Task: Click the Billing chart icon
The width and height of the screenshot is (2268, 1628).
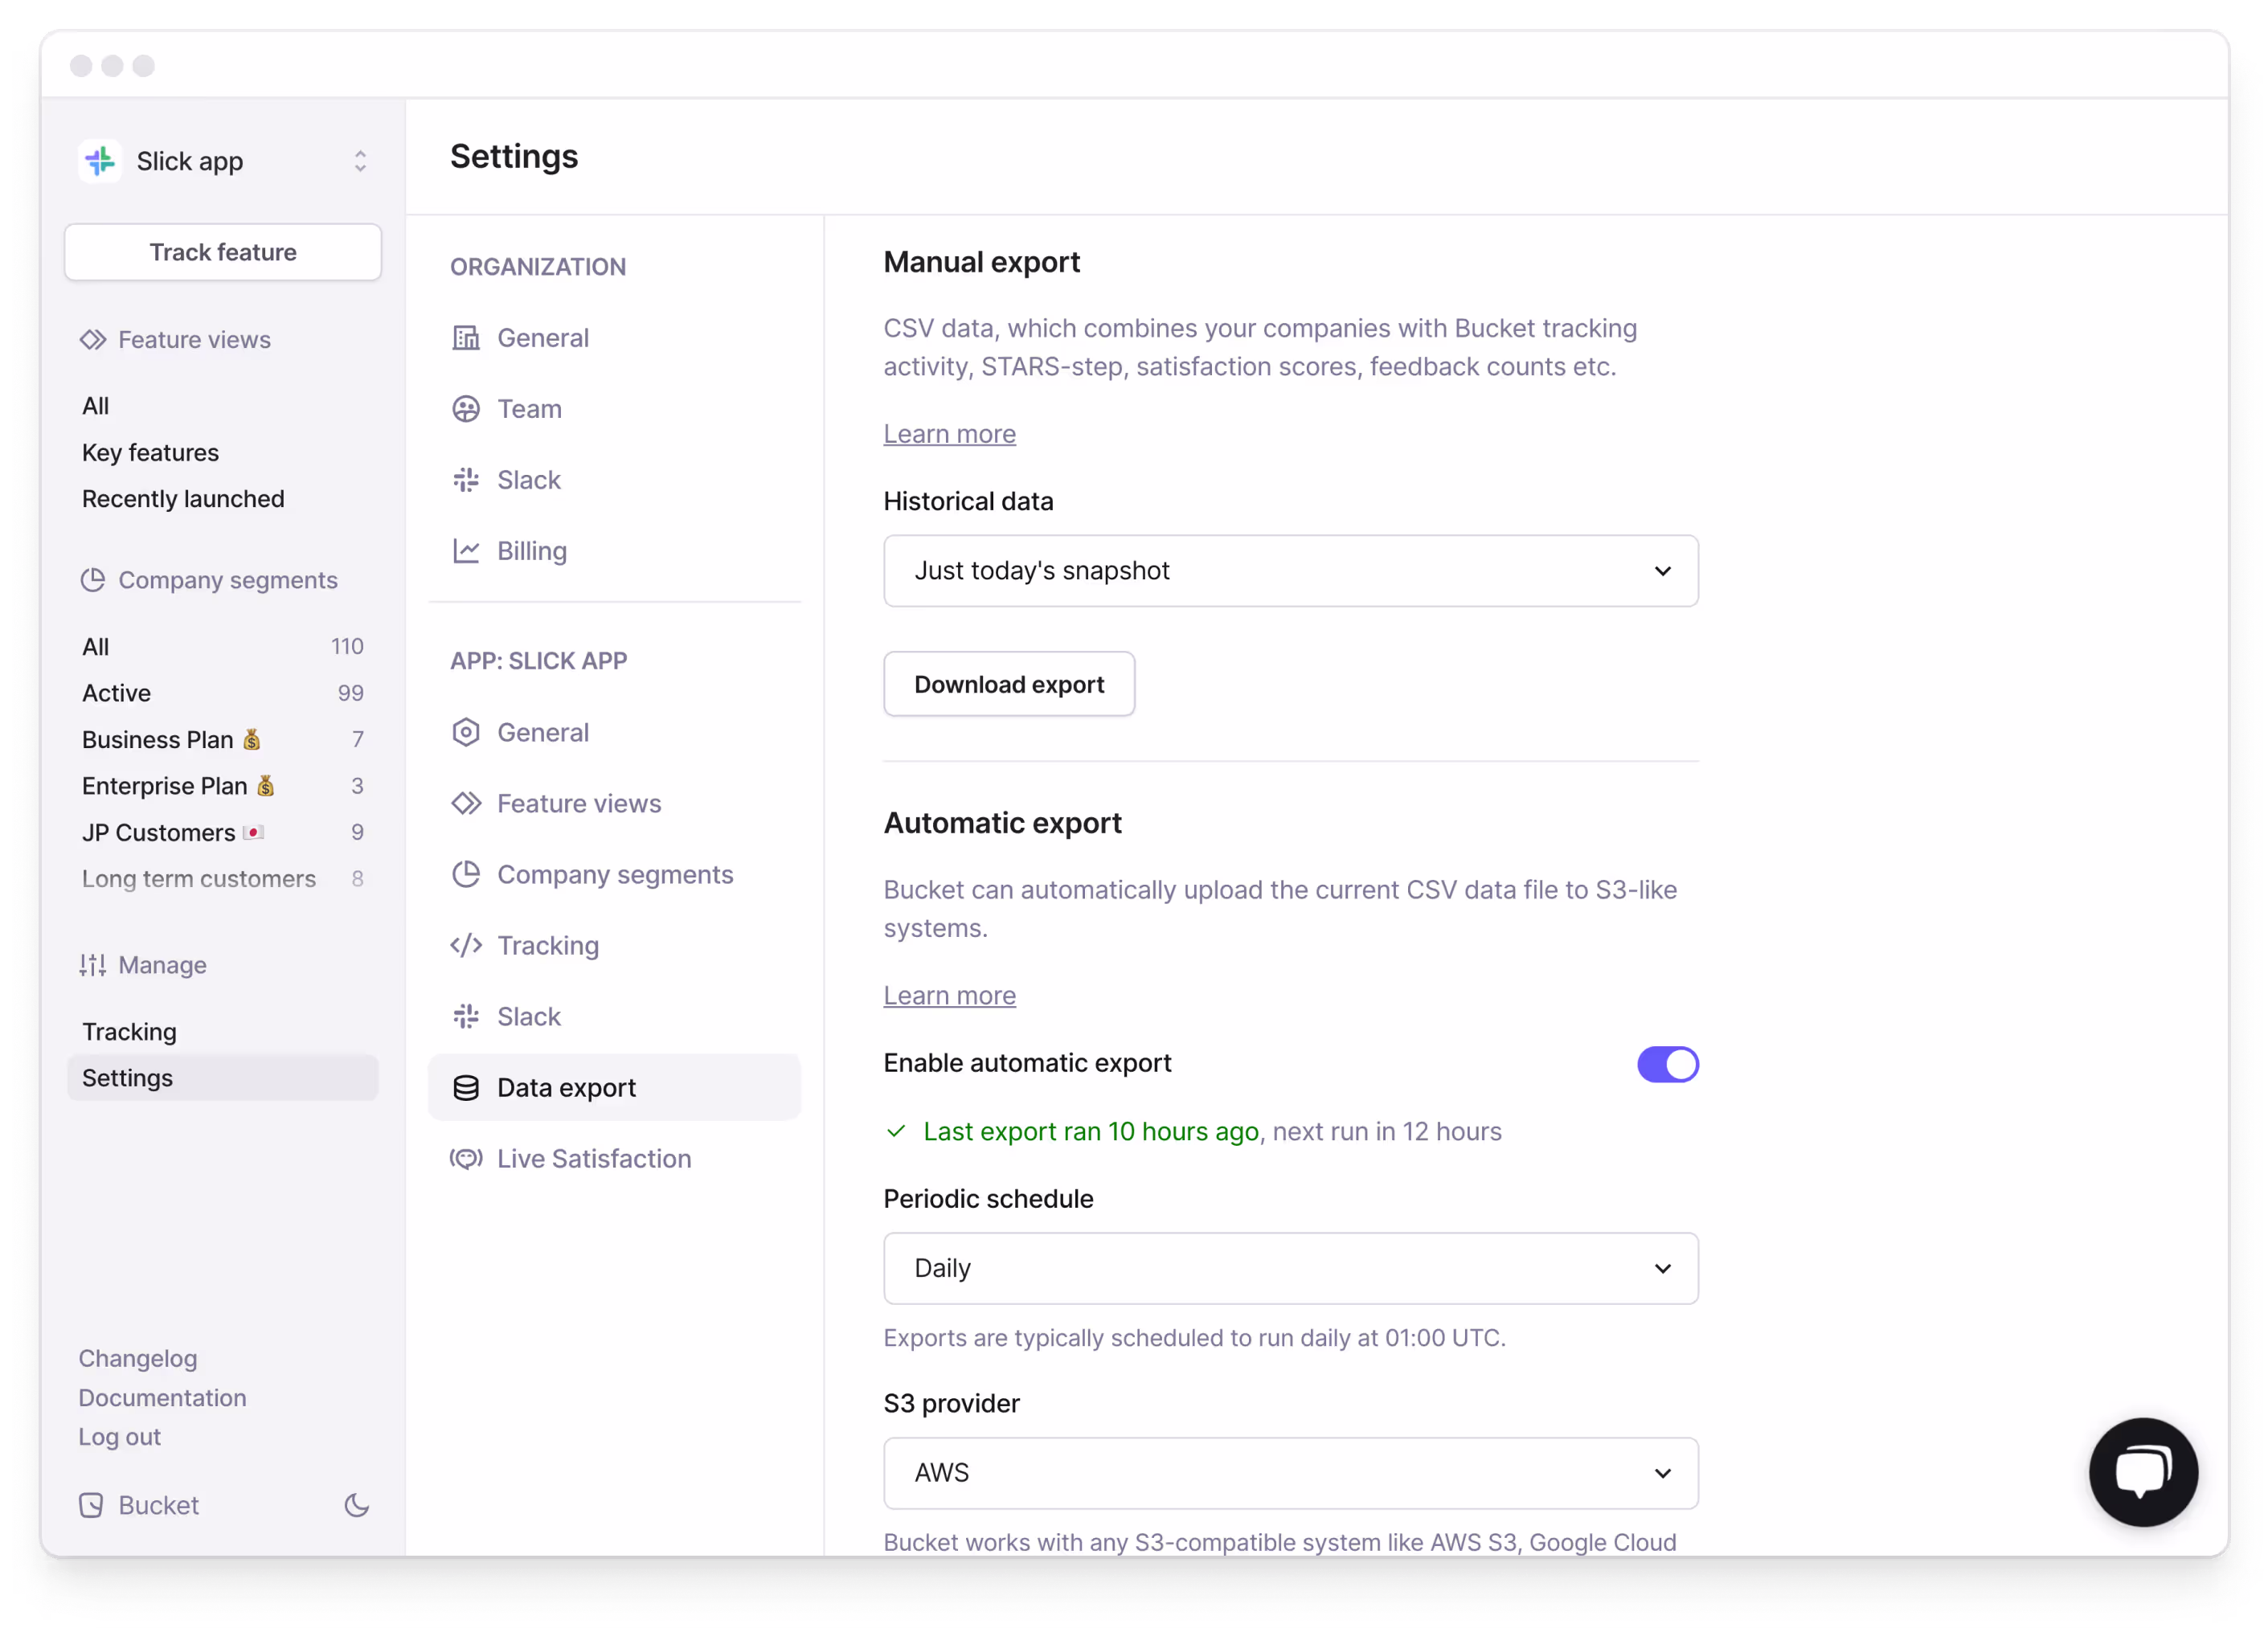Action: [x=466, y=551]
